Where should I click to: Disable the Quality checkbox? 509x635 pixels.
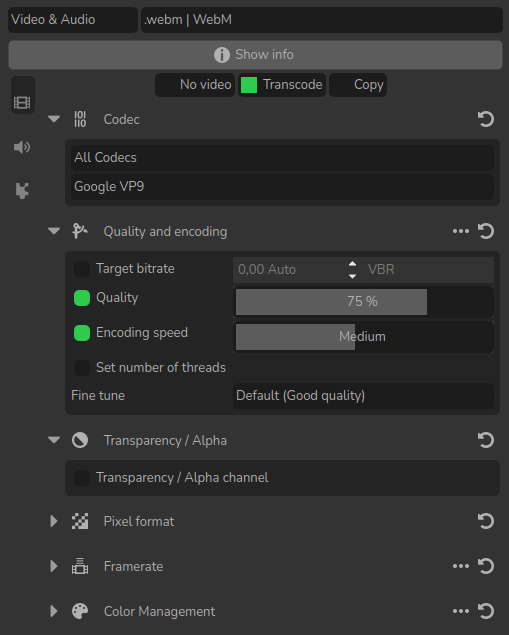point(82,298)
